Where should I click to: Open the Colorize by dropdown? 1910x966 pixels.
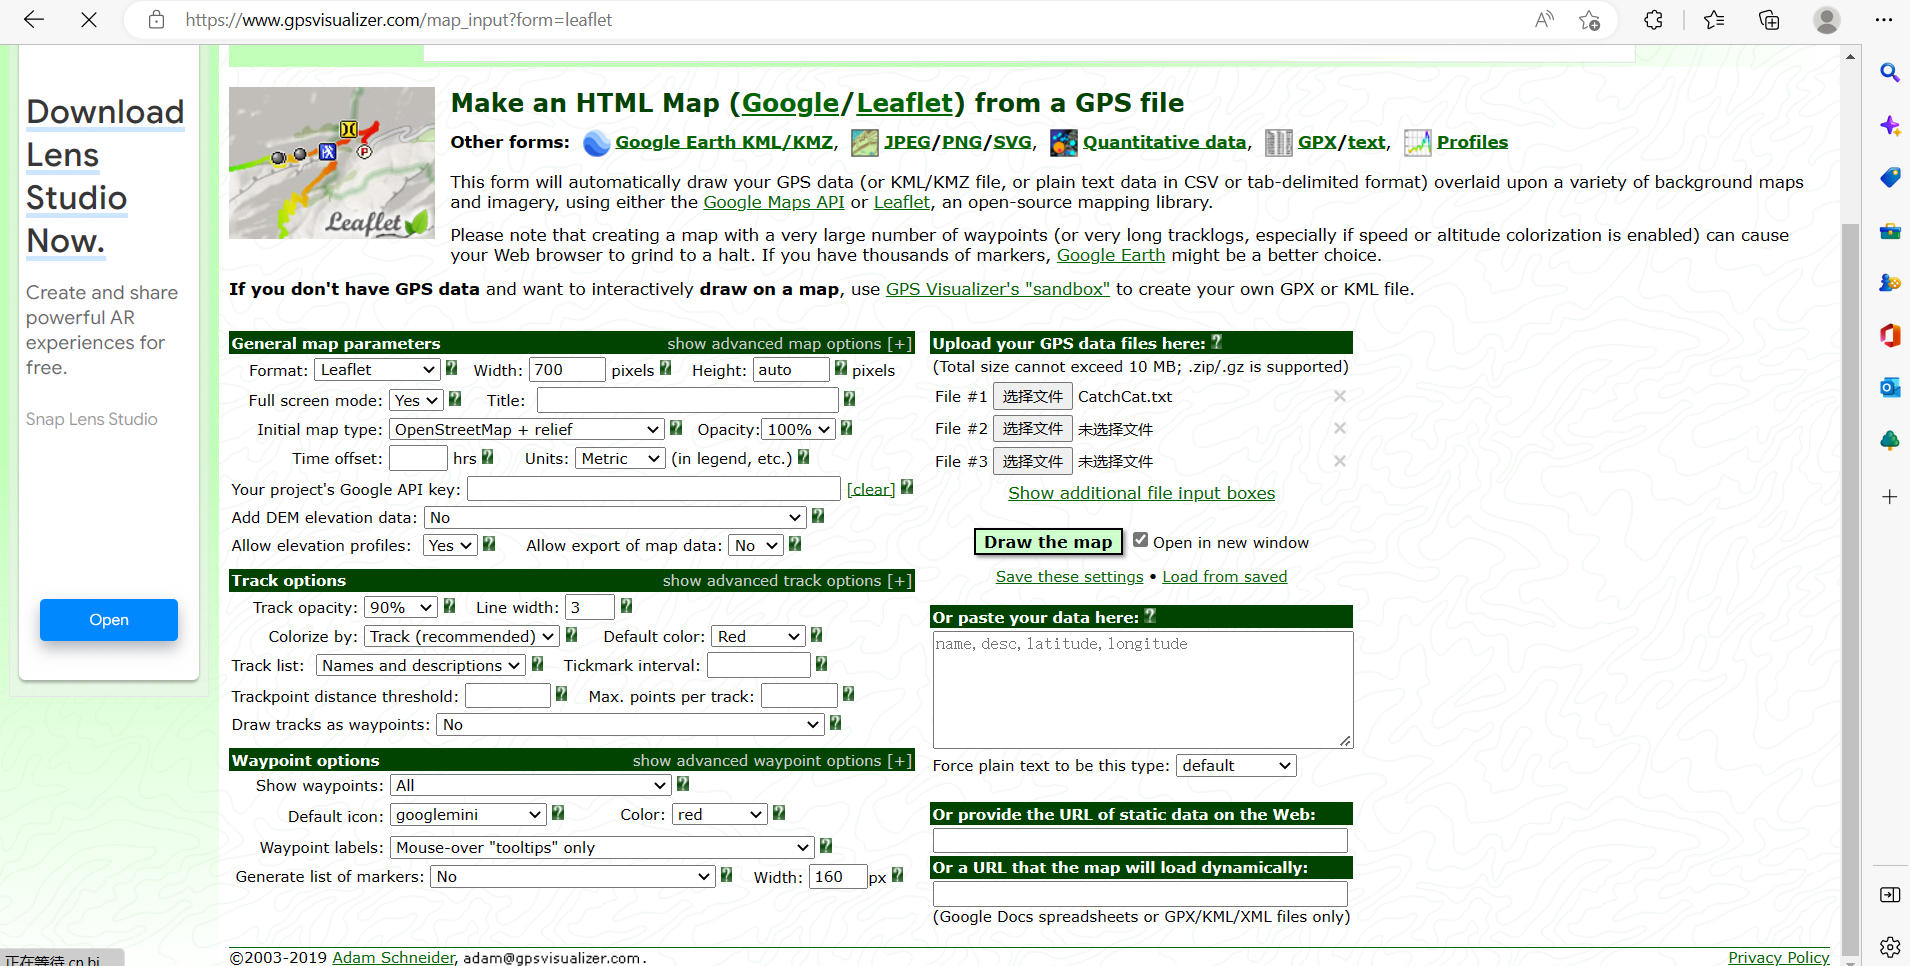pos(461,636)
